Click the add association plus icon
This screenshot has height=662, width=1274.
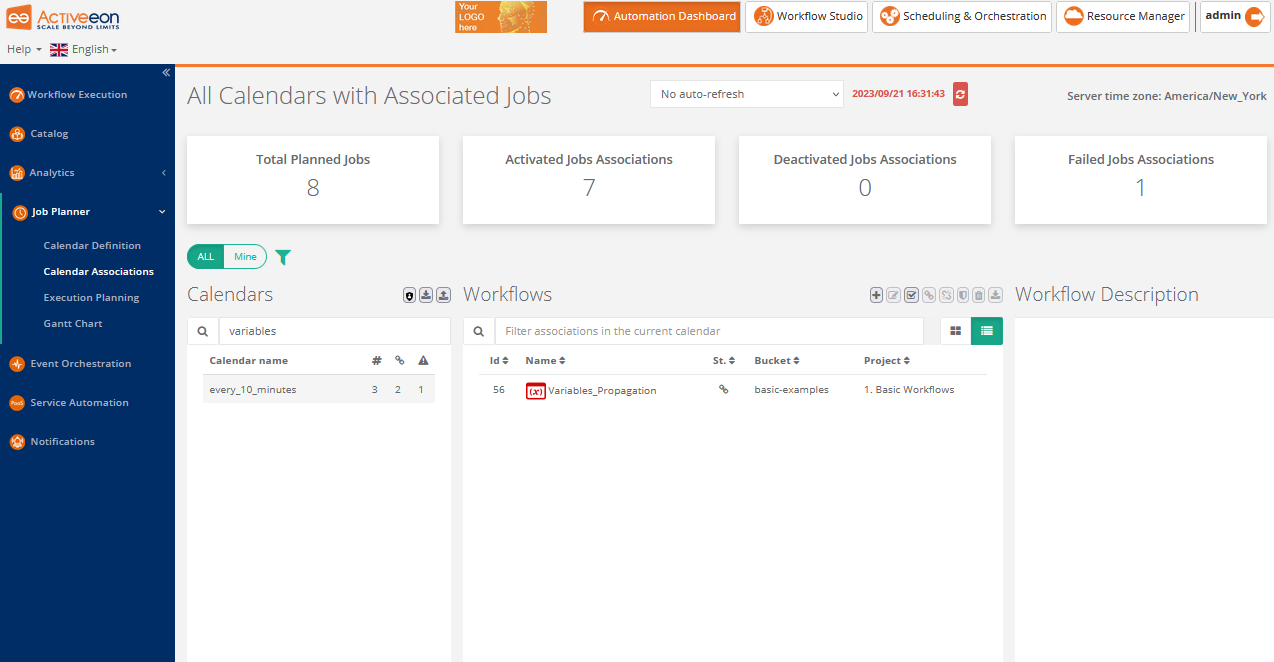pyautogui.click(x=876, y=295)
